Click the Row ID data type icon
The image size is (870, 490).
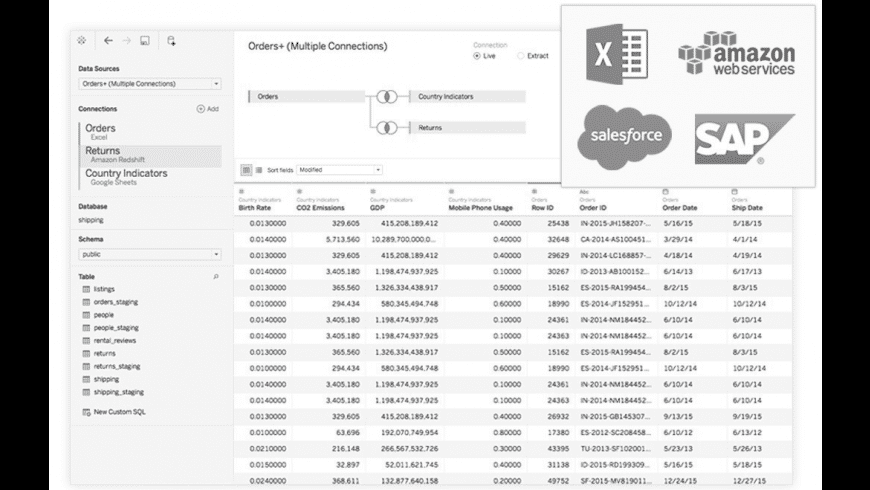pyautogui.click(x=534, y=191)
